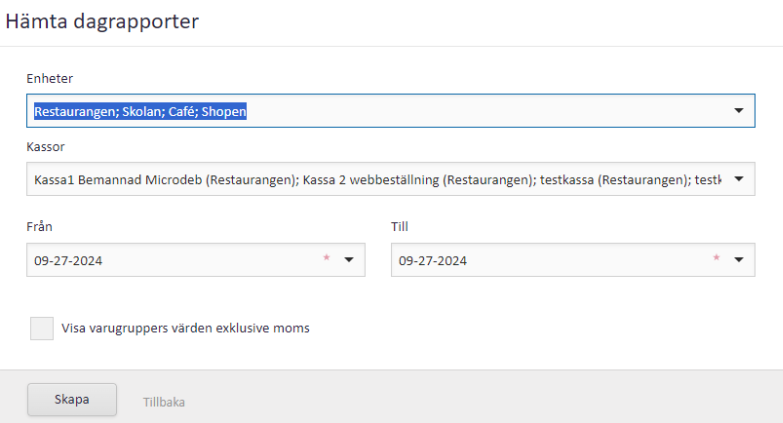The height and width of the screenshot is (423, 783).
Task: Click the Skapa button
Action: pyautogui.click(x=71, y=400)
